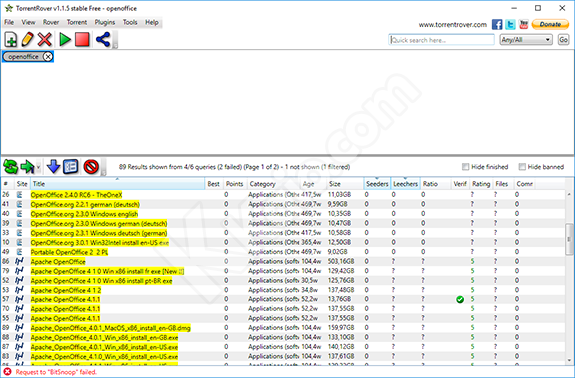Sort results by Site column header
575x378 pixels.
[x=22, y=184]
